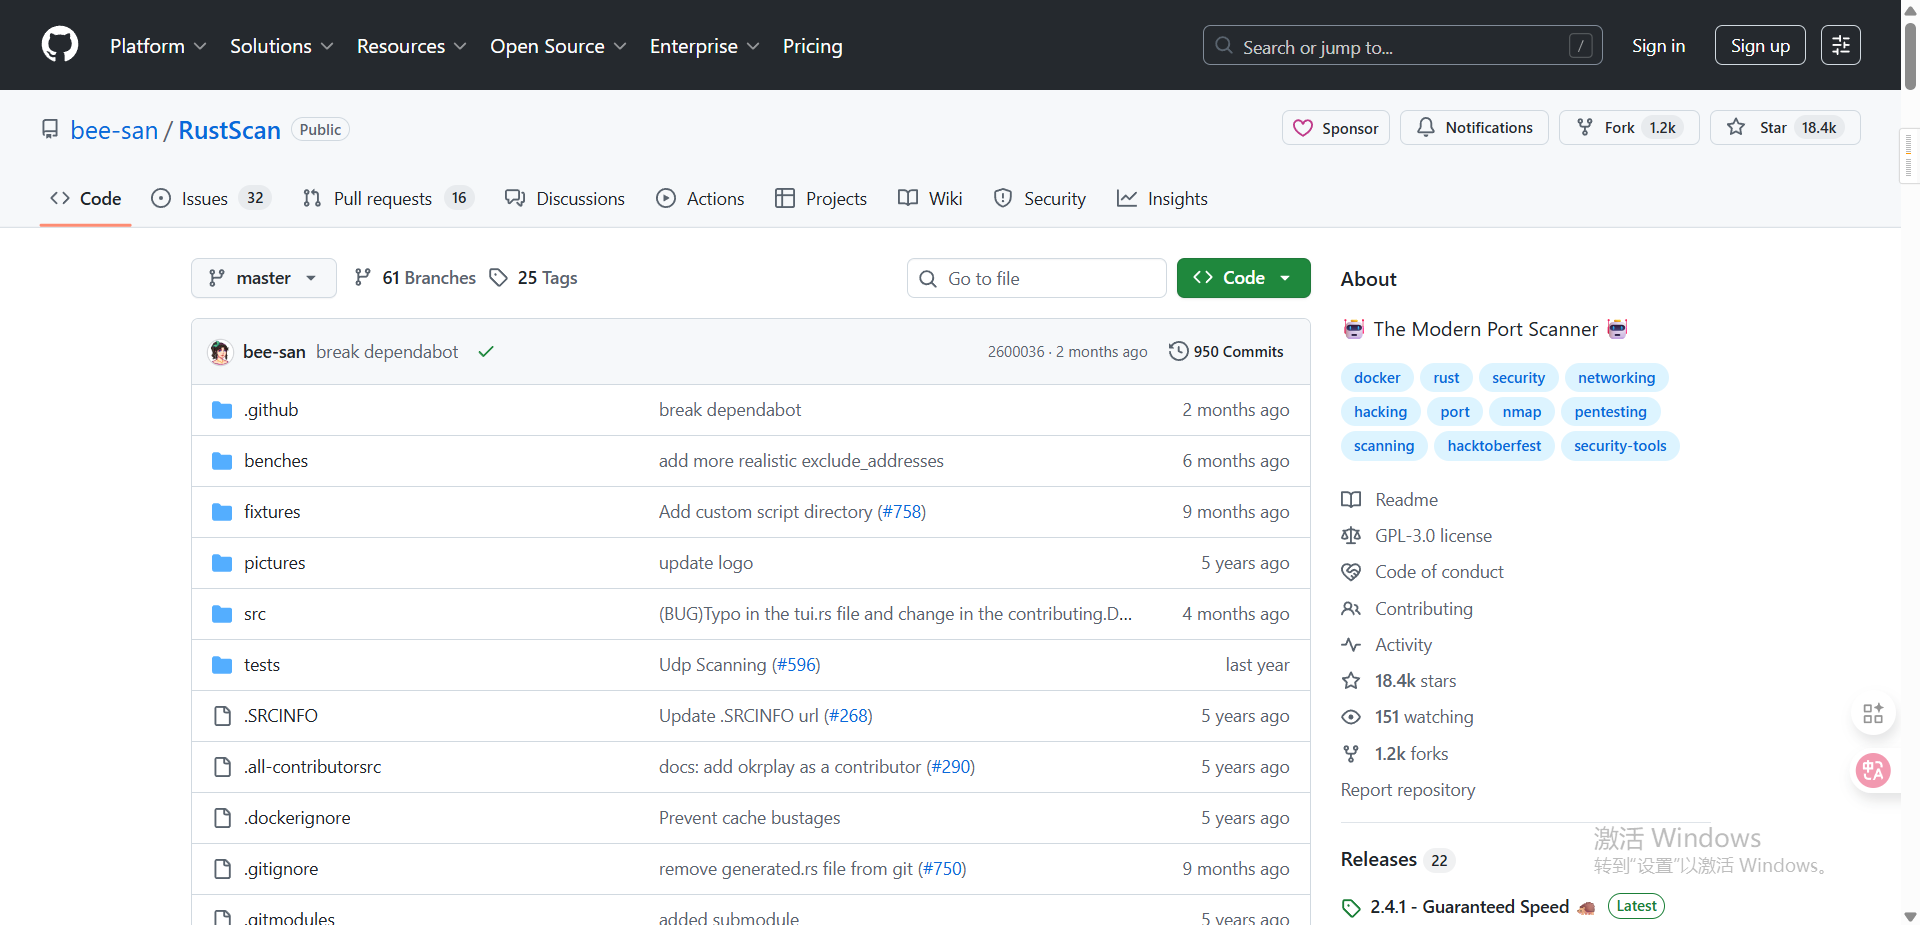
Task: Click the Sign up button
Action: [1760, 45]
